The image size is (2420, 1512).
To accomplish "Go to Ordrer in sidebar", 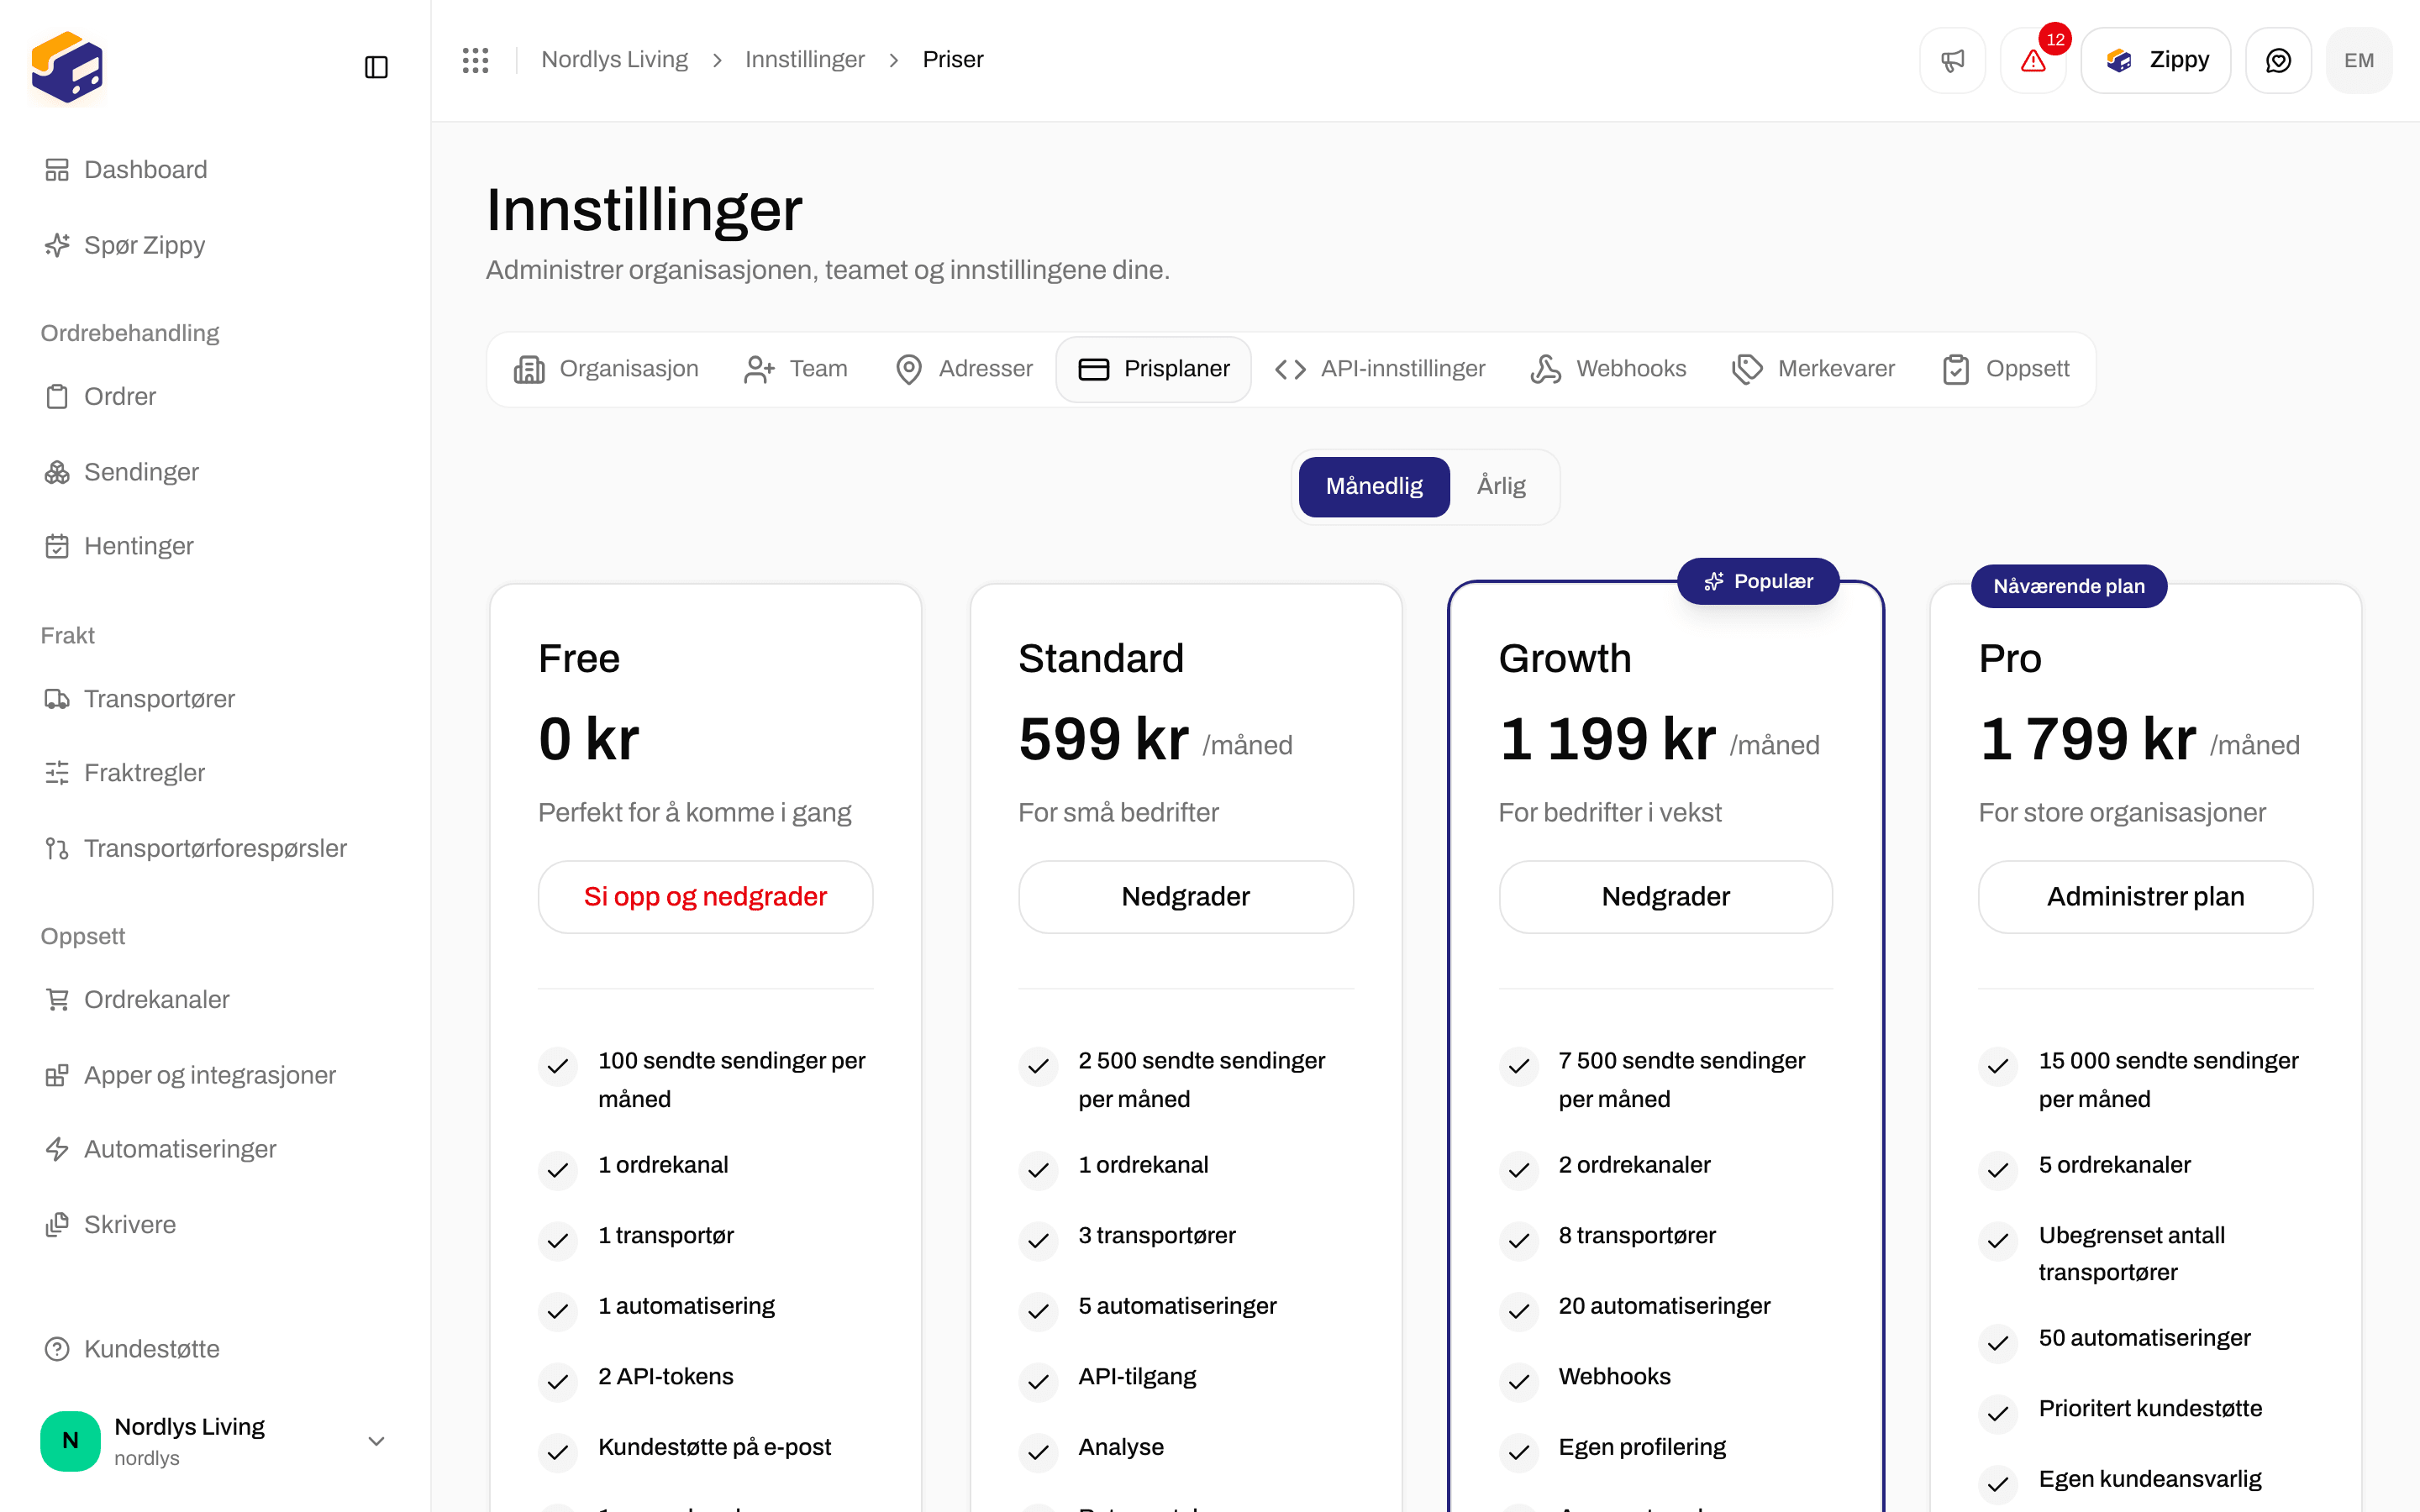I will point(100,396).
